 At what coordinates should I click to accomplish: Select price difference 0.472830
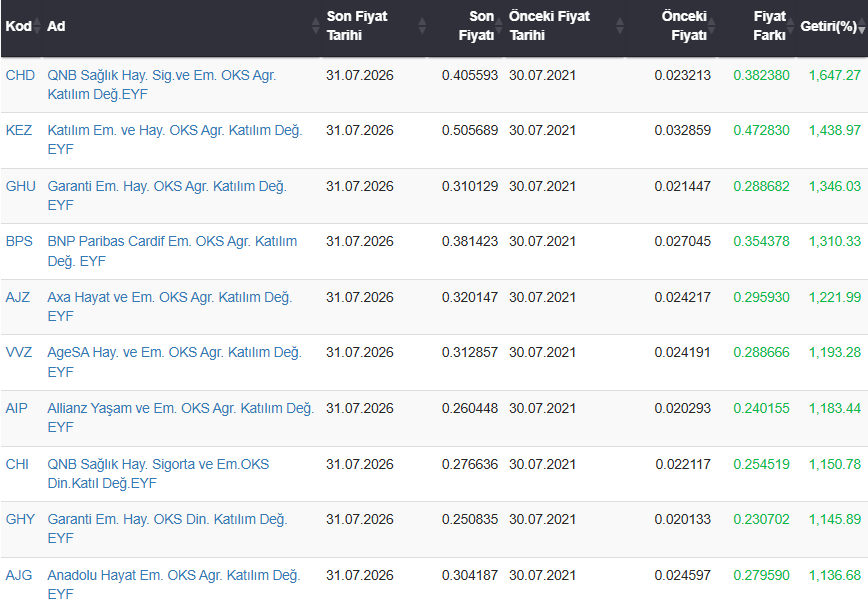point(762,130)
